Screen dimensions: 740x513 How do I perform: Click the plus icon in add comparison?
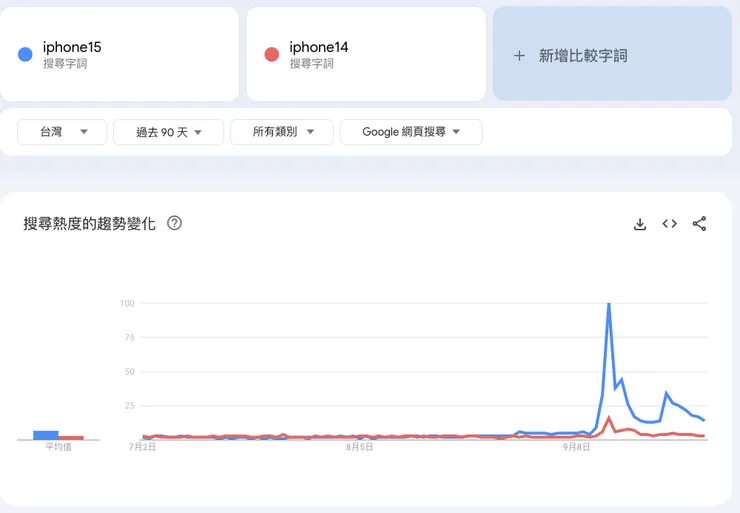pos(519,56)
